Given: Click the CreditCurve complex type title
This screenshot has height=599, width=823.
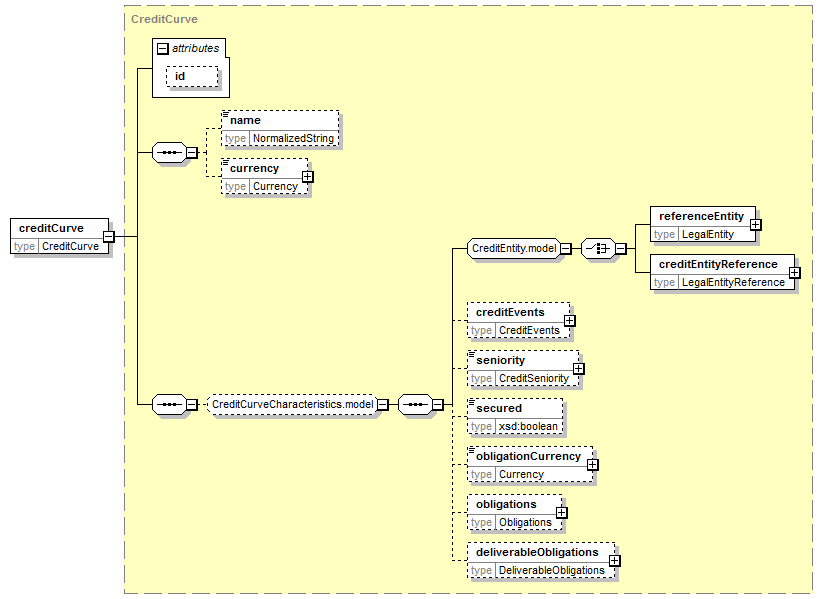Looking at the screenshot, I should (x=164, y=19).
